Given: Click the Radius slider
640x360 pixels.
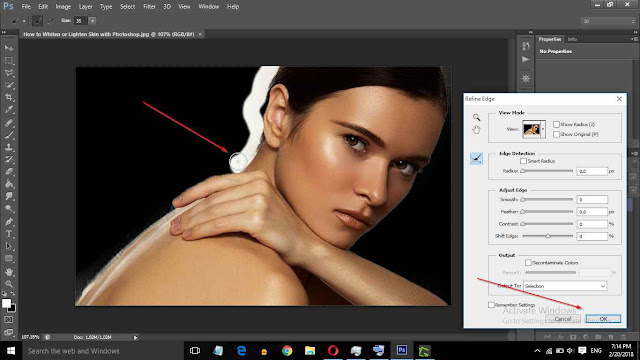Looking at the screenshot, I should [x=547, y=171].
